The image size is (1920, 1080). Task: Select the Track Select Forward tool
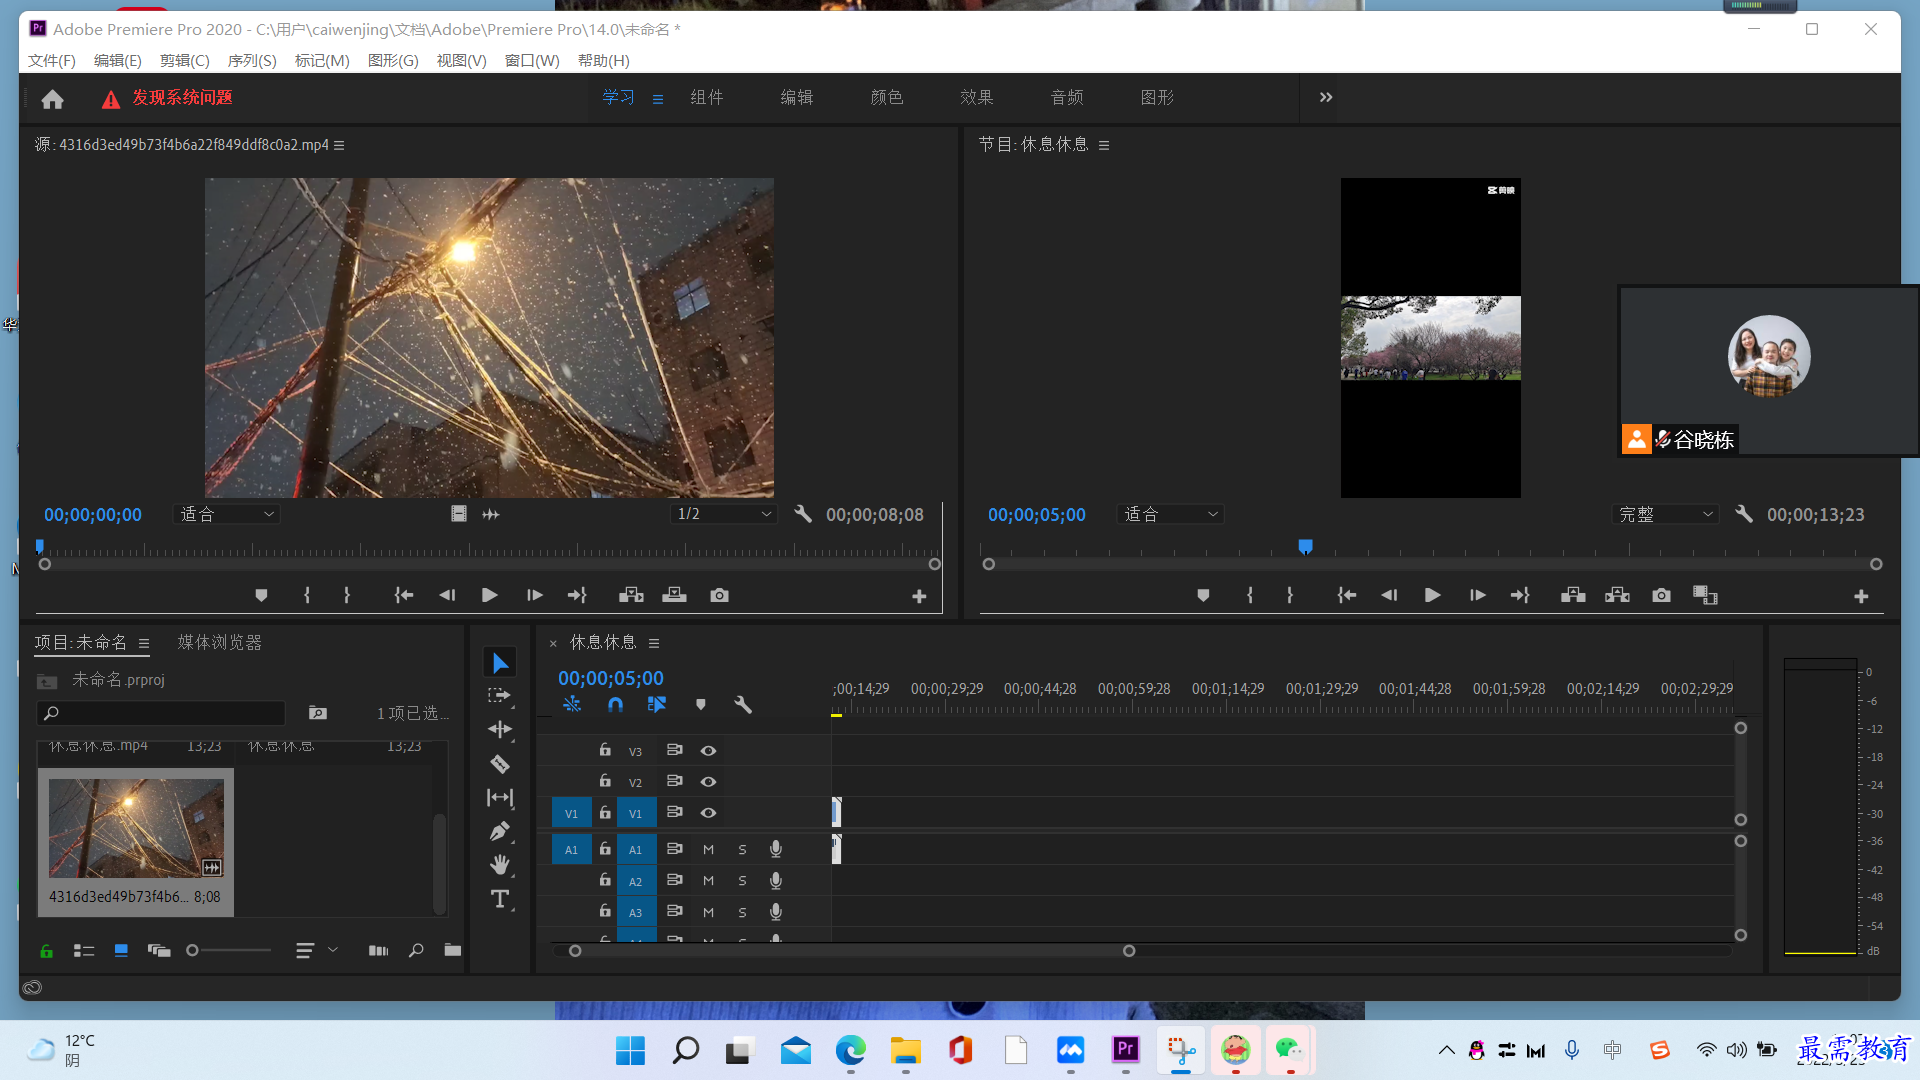pos(500,696)
